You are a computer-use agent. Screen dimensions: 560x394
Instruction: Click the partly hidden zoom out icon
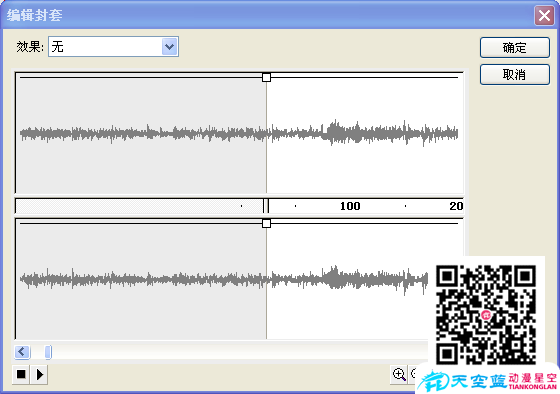point(413,374)
